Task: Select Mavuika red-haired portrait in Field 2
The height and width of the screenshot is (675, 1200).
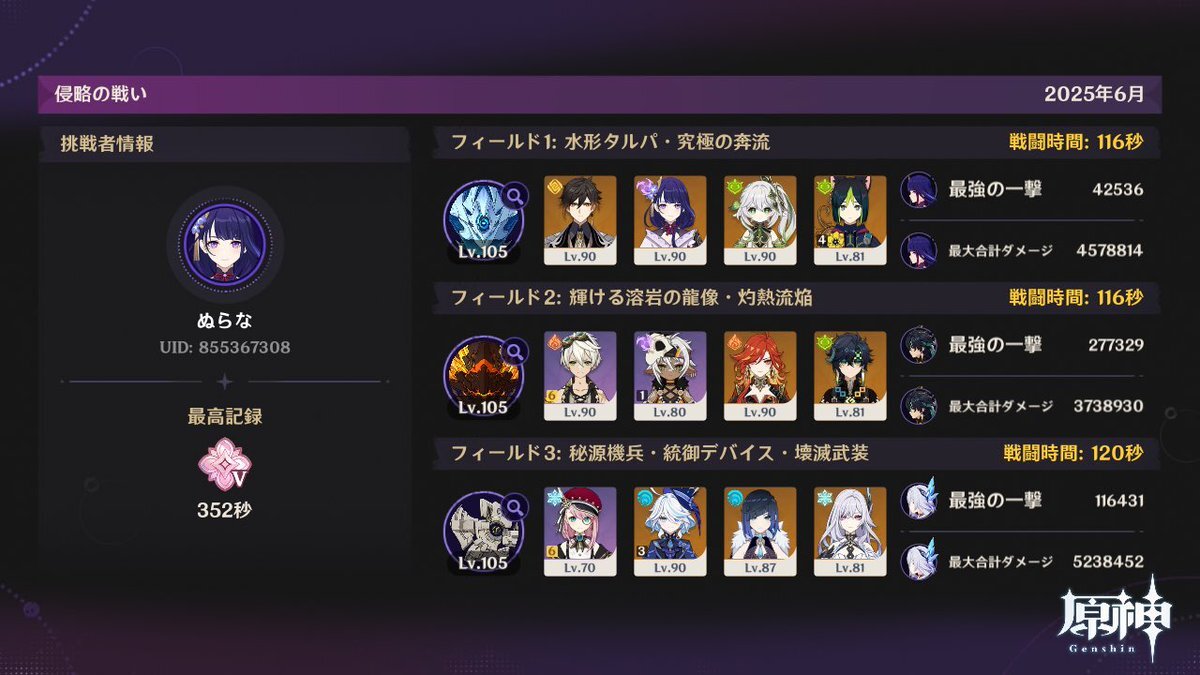Action: tap(760, 376)
